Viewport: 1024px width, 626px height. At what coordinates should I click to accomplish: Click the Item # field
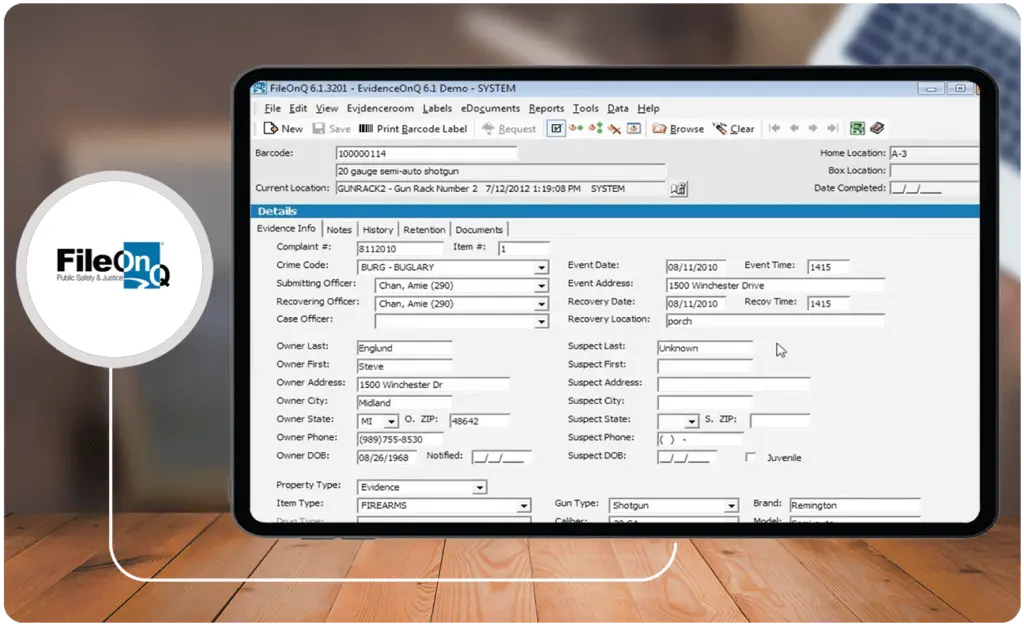coord(524,249)
